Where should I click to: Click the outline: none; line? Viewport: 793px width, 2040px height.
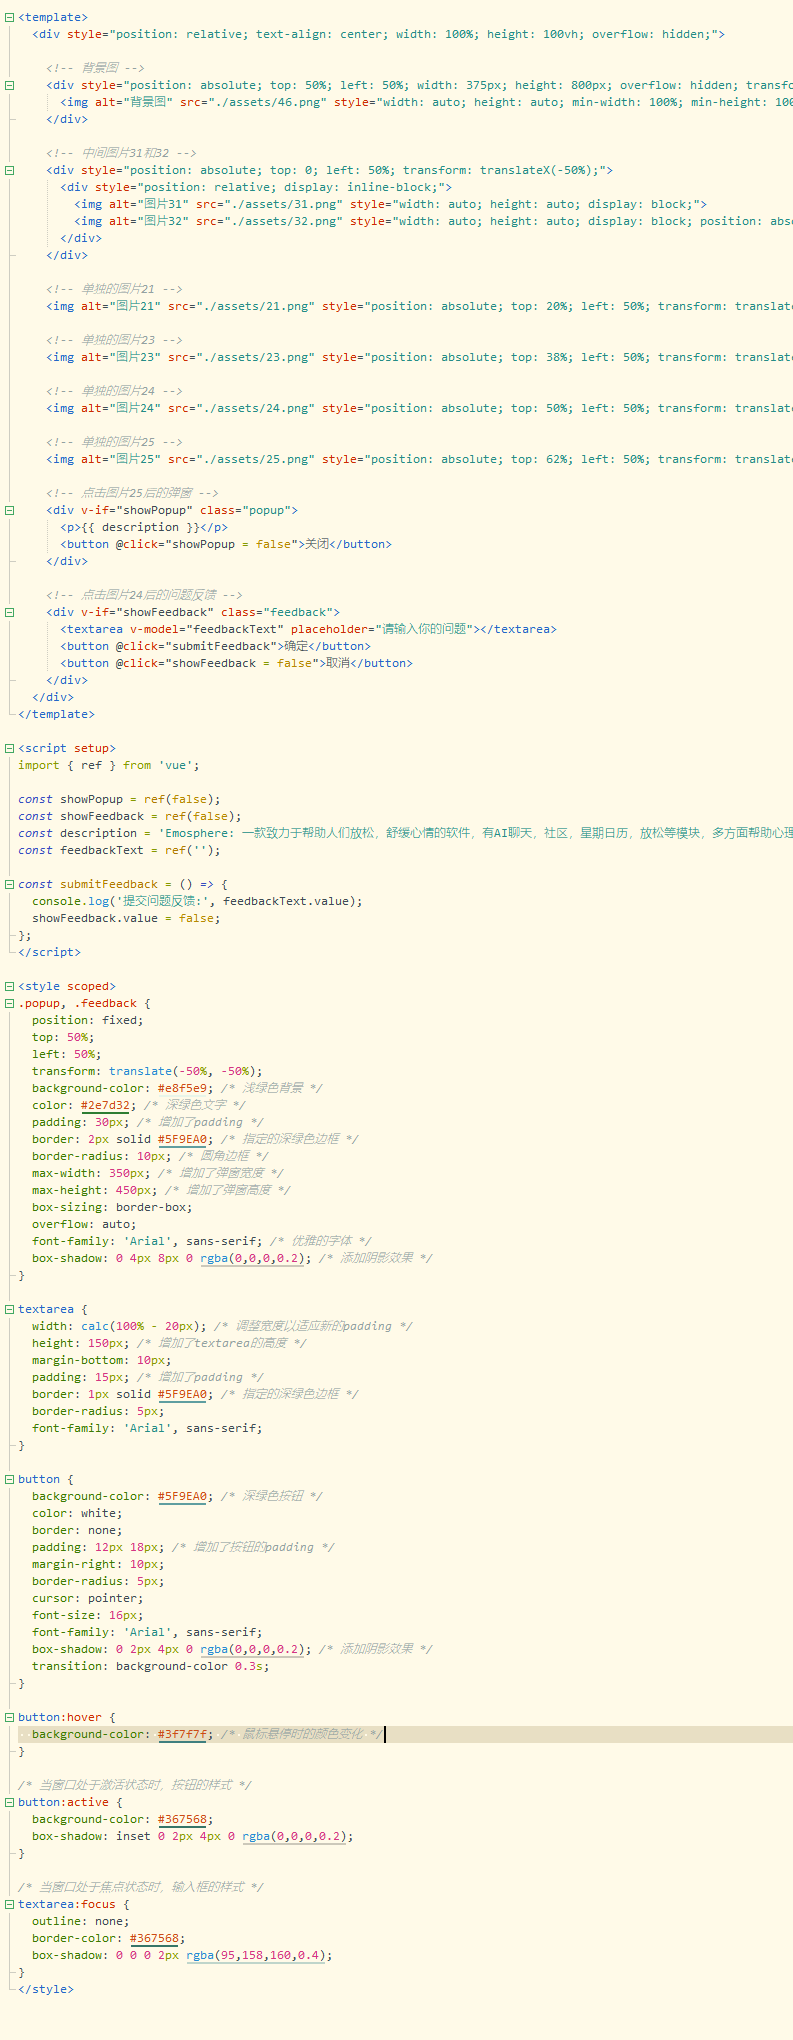(81, 1921)
